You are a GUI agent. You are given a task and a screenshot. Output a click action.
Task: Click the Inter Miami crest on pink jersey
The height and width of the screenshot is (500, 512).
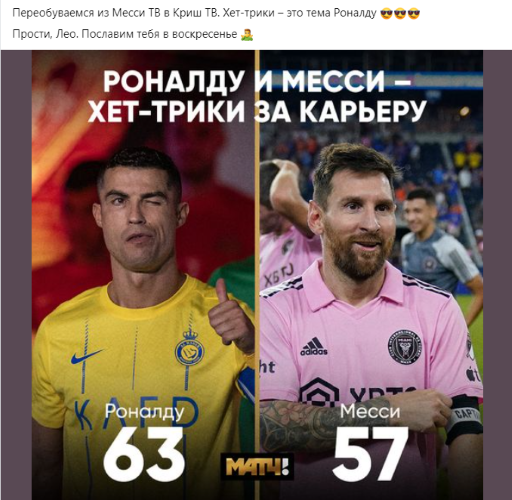pos(404,347)
